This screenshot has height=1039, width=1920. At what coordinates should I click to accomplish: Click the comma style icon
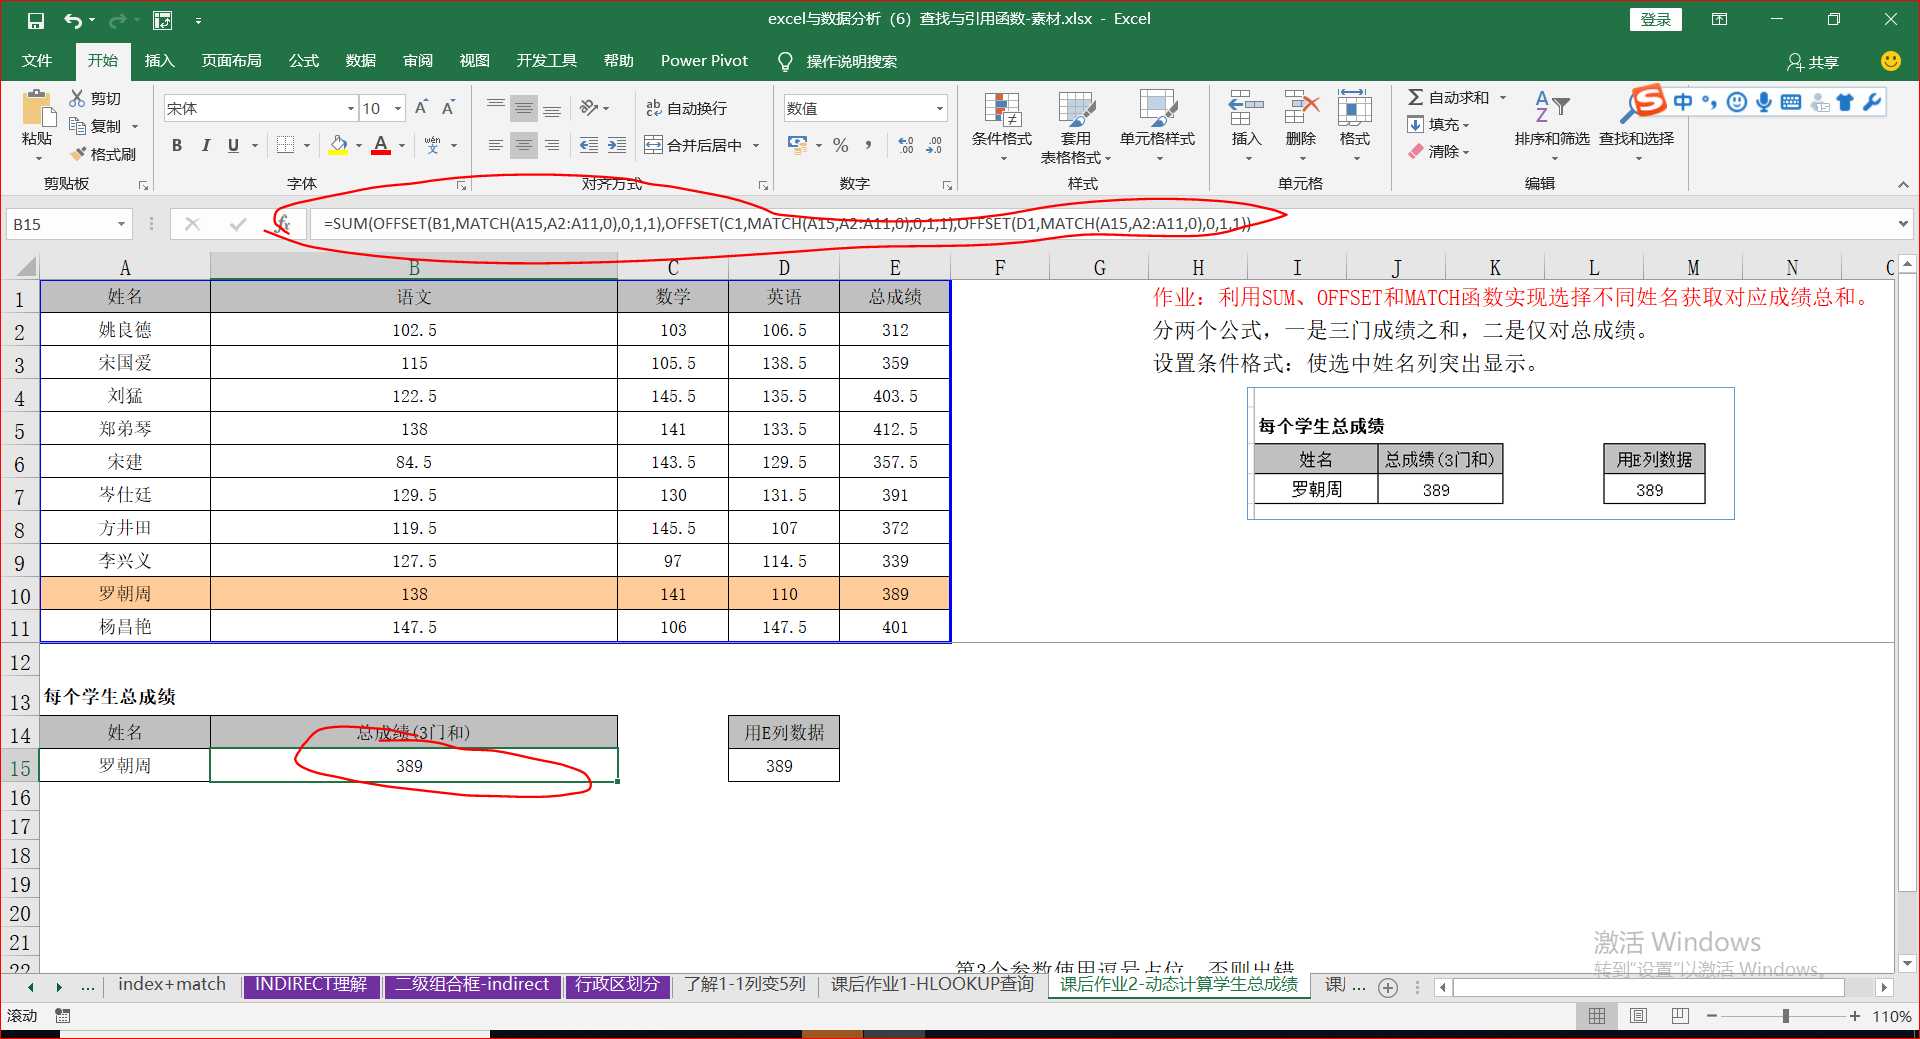tap(868, 145)
